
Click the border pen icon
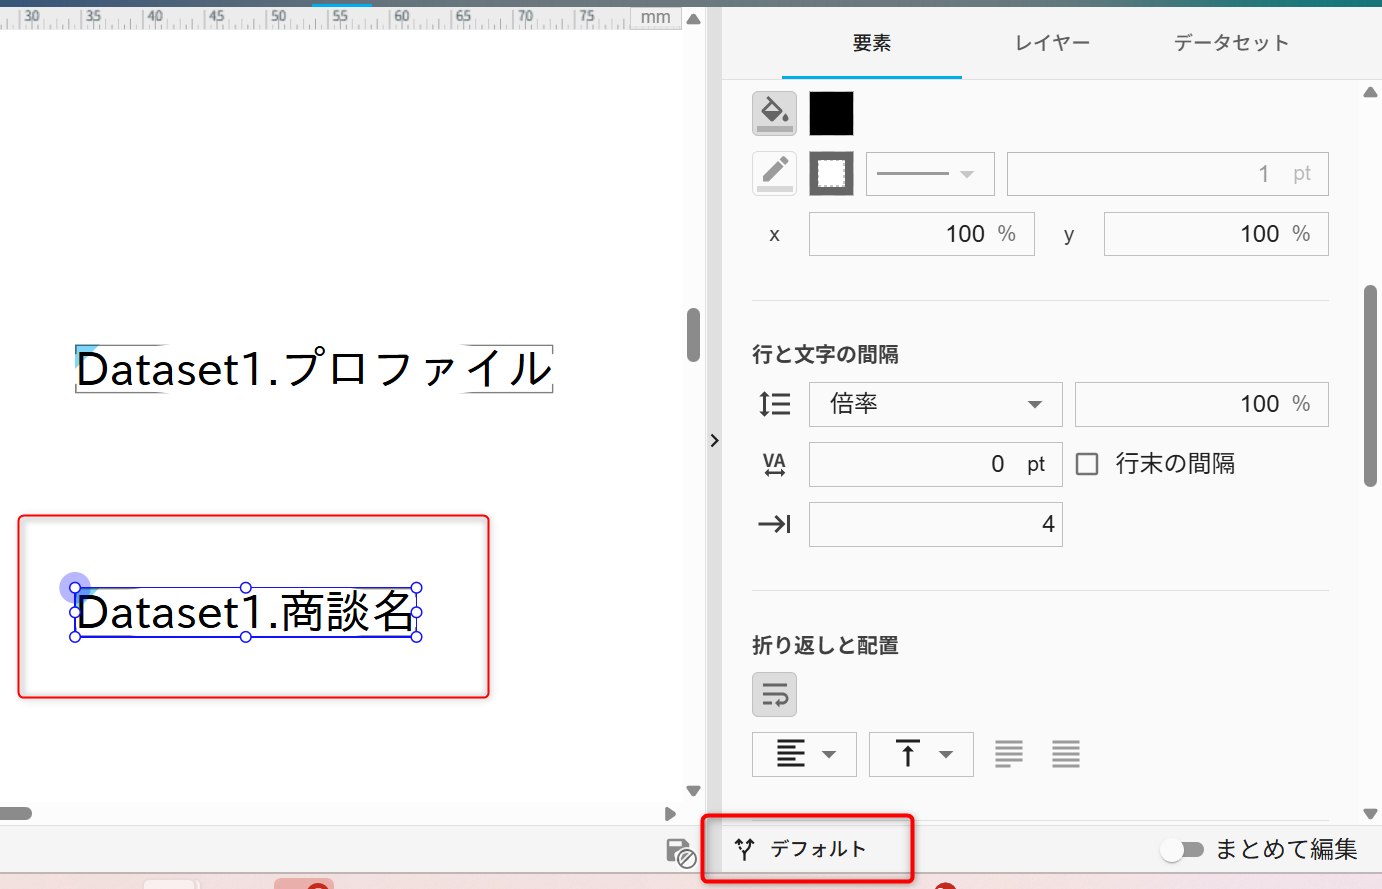(774, 173)
